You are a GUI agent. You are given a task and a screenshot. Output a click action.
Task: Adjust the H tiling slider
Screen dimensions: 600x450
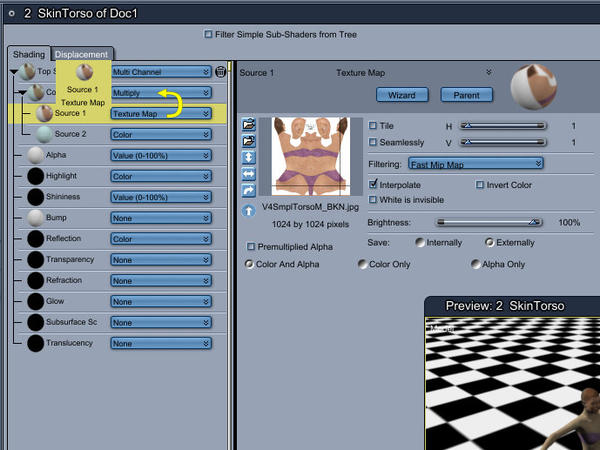click(x=503, y=126)
